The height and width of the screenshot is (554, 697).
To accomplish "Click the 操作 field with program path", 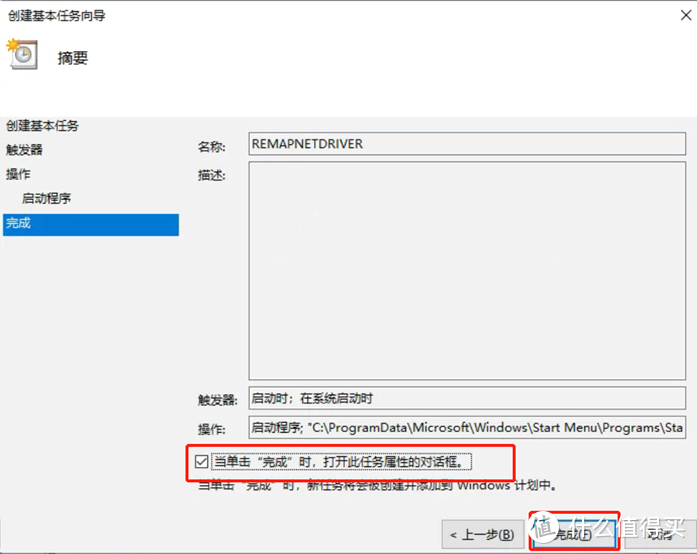I will click(x=467, y=427).
